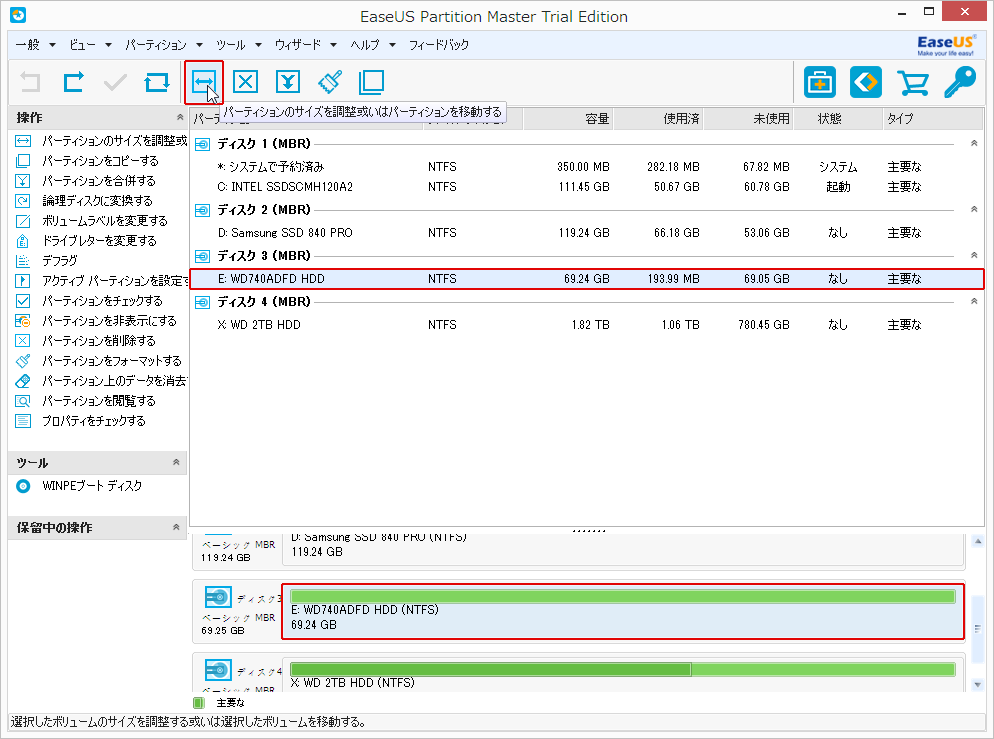Image resolution: width=994 pixels, height=739 pixels.
Task: Click the Copy partition toolbar icon
Action: pyautogui.click(x=371, y=82)
